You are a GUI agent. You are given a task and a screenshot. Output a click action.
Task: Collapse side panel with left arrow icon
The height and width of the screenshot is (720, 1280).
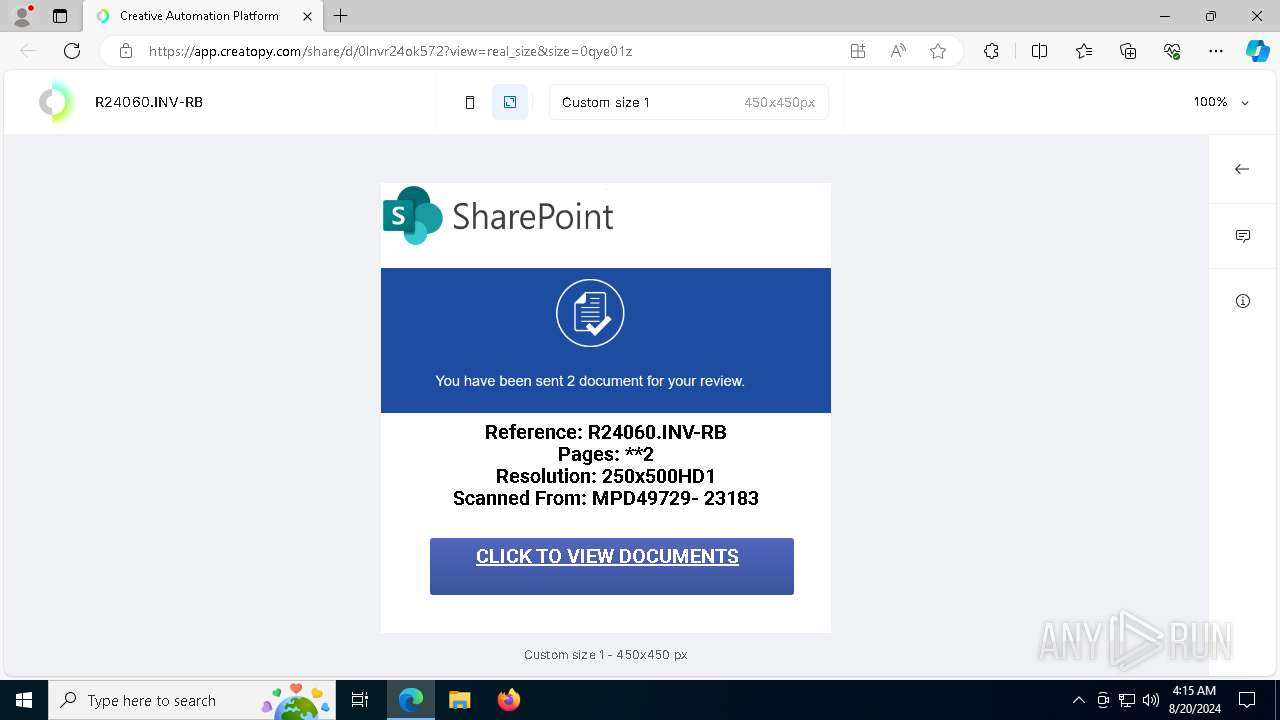click(1242, 169)
